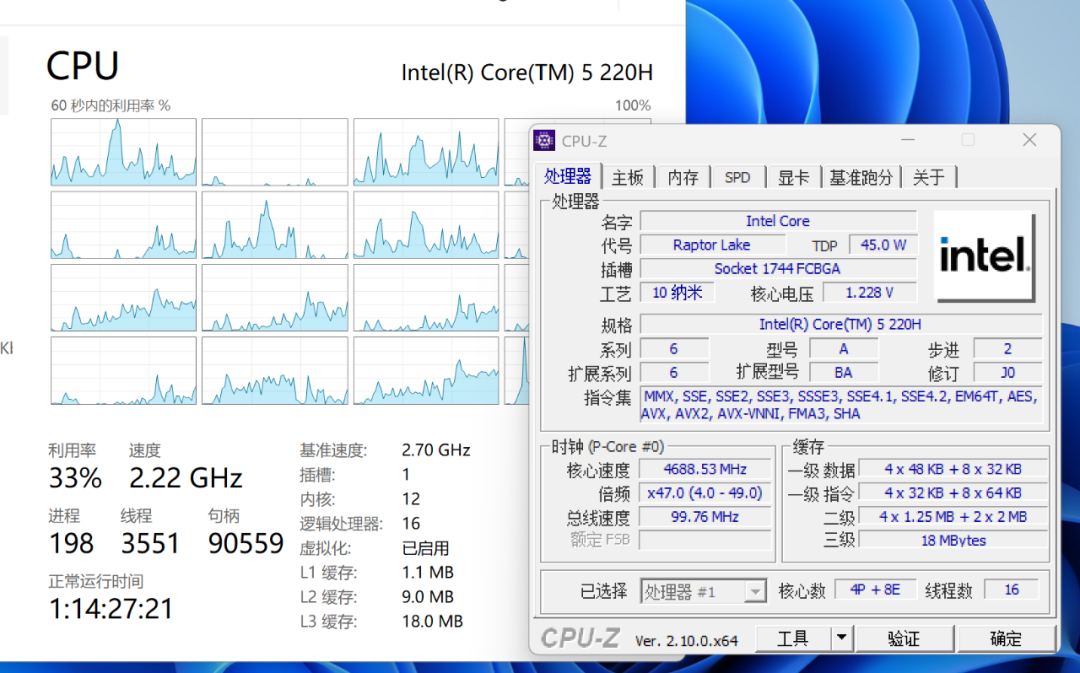Image resolution: width=1080 pixels, height=673 pixels.
Task: Open the 工具 dropdown arrow
Action: (842, 639)
